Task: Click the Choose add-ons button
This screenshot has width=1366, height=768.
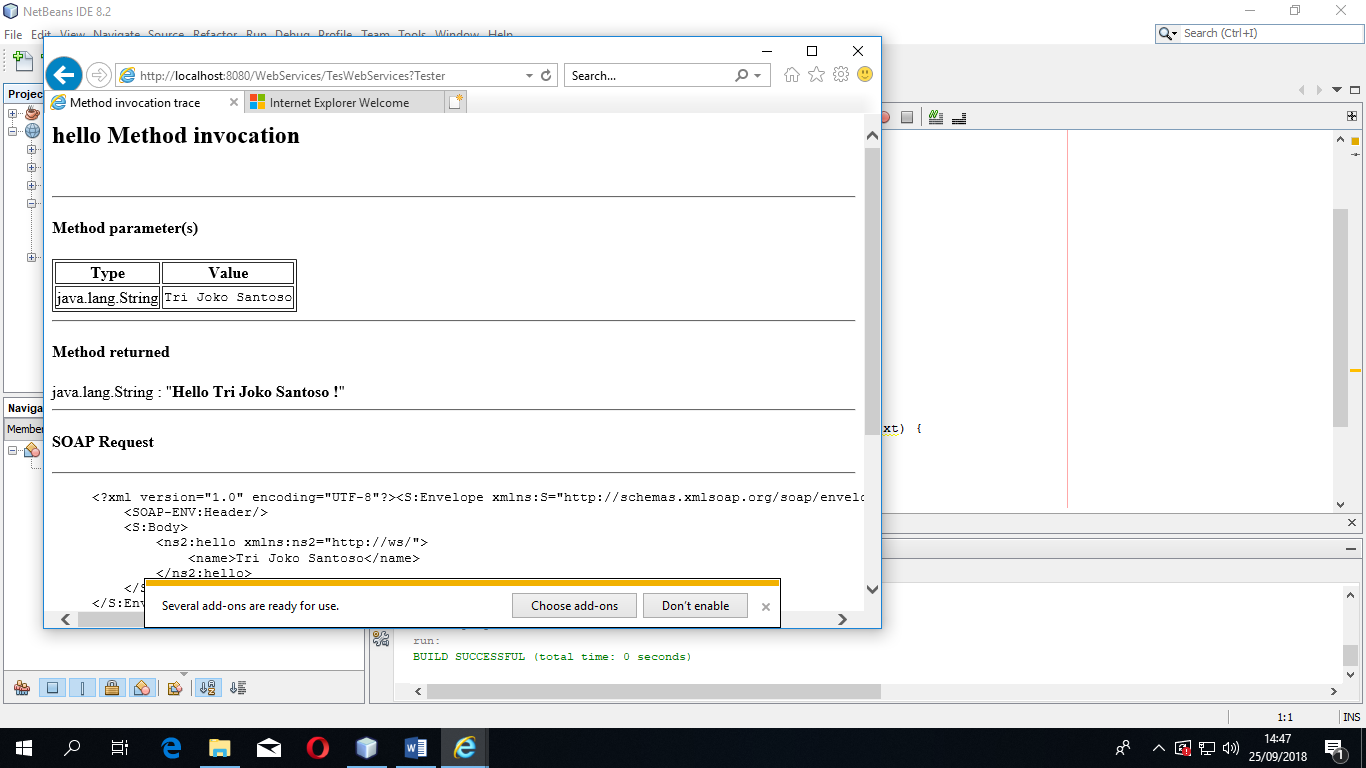Action: 574,606
